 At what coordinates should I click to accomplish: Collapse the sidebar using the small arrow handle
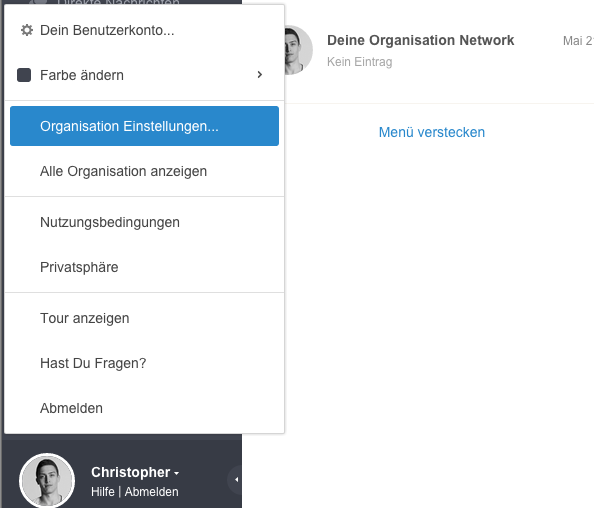pos(236,480)
